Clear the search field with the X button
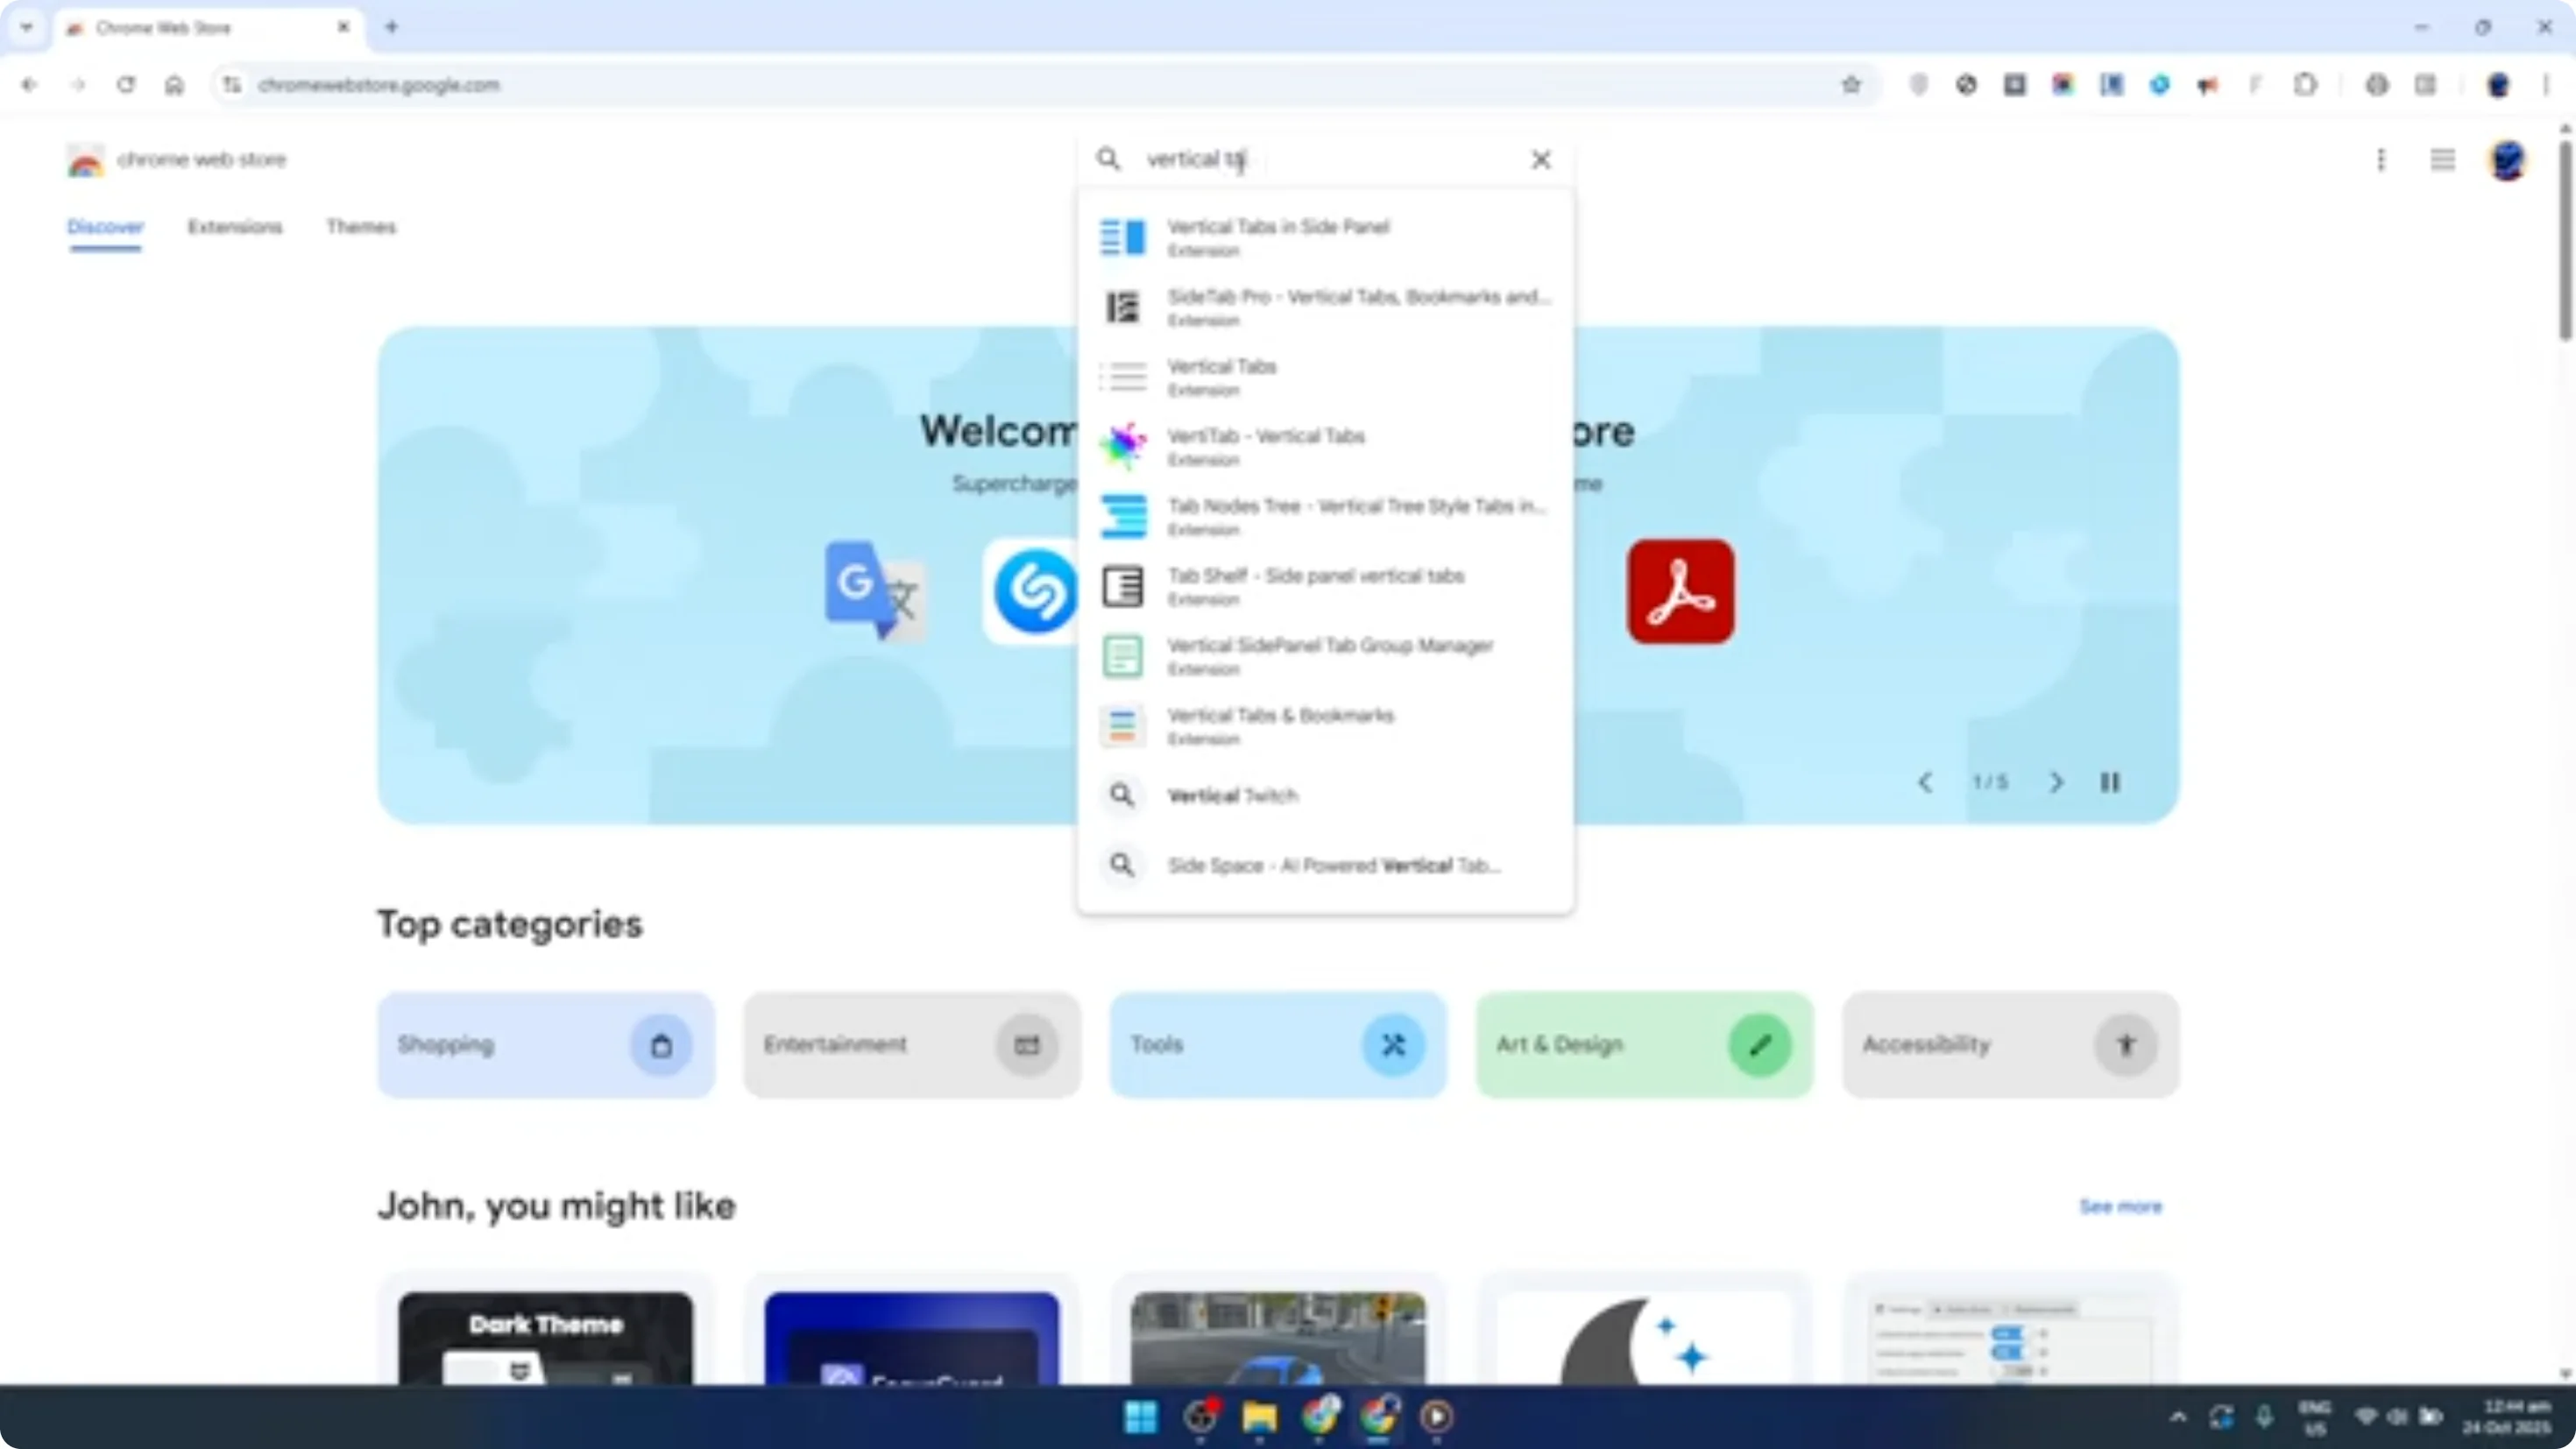 (1541, 159)
